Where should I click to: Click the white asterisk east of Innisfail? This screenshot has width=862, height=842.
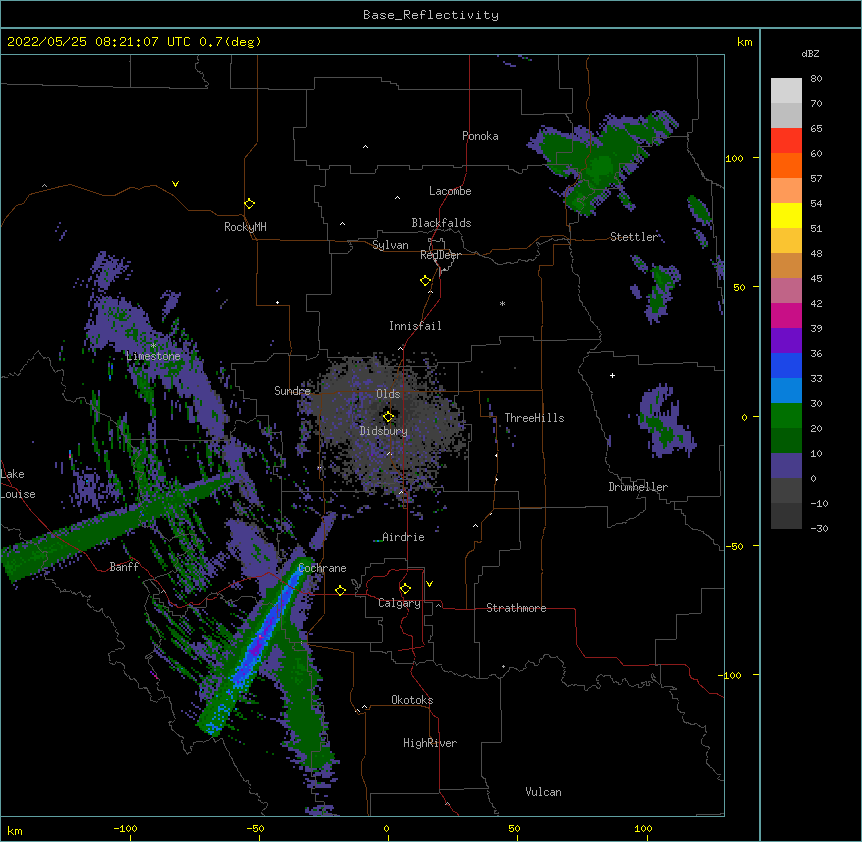(x=502, y=303)
